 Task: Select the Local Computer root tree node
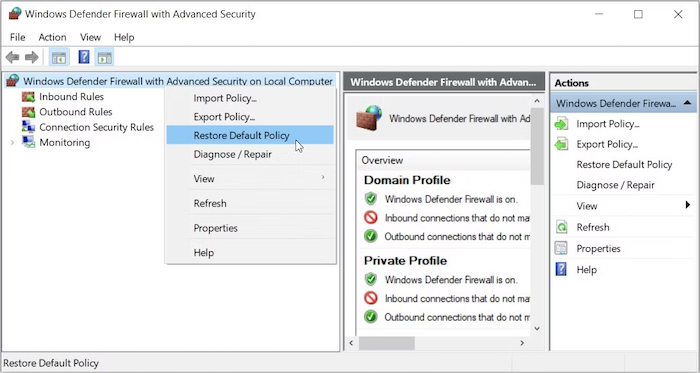(x=178, y=81)
